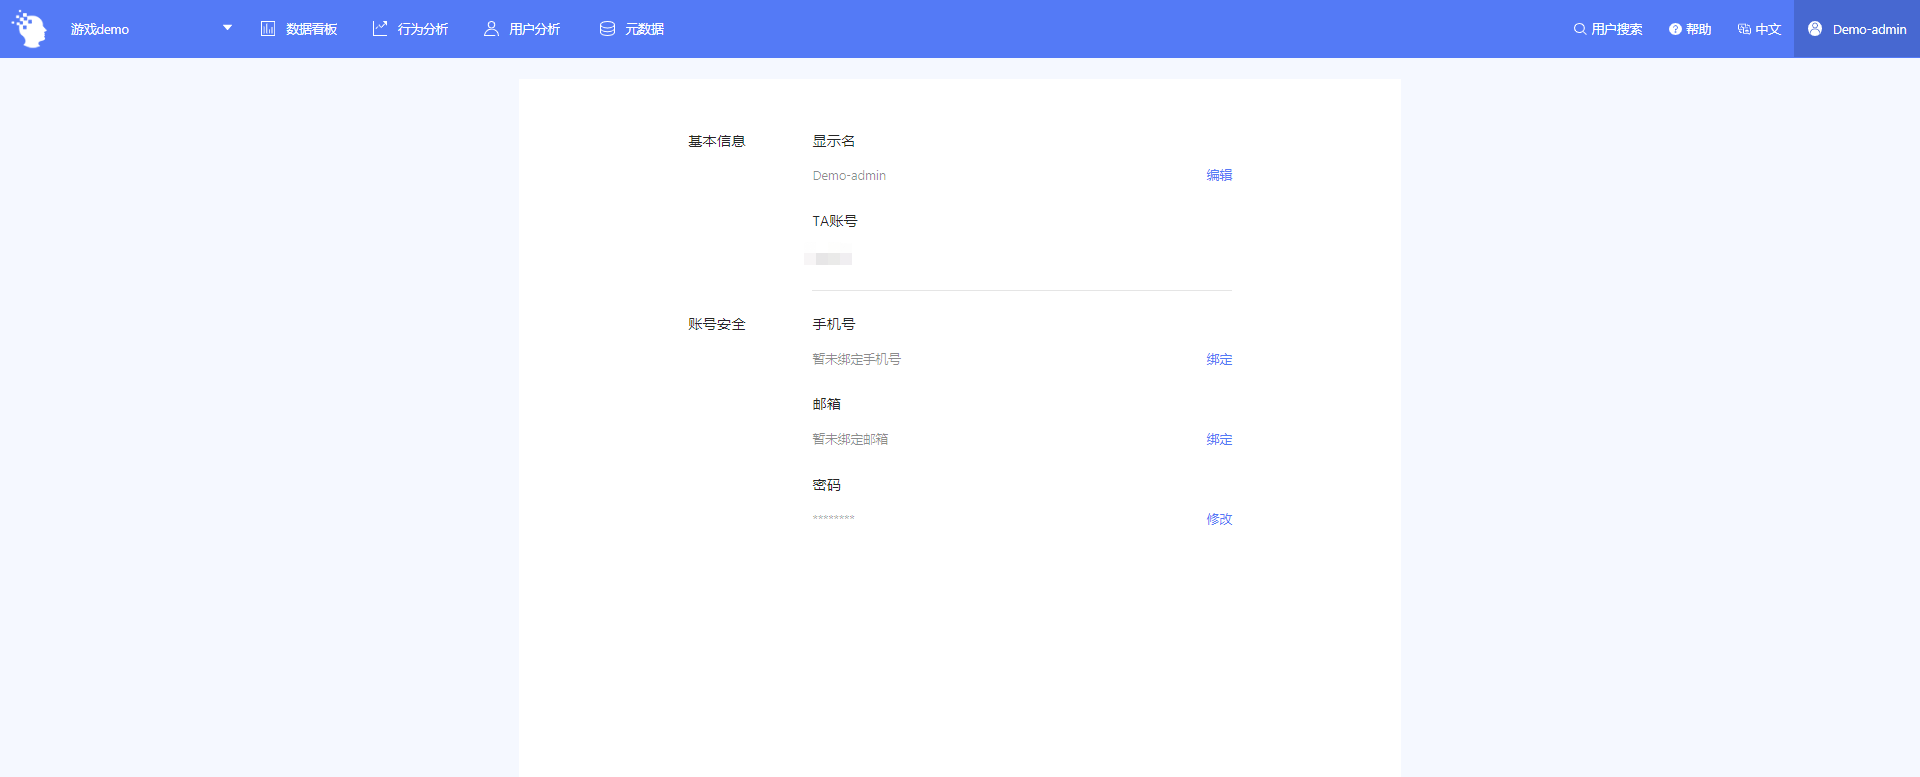Image resolution: width=1920 pixels, height=777 pixels.
Task: Click 绑定 next to 暂未绑定邮箱
Action: (1219, 439)
